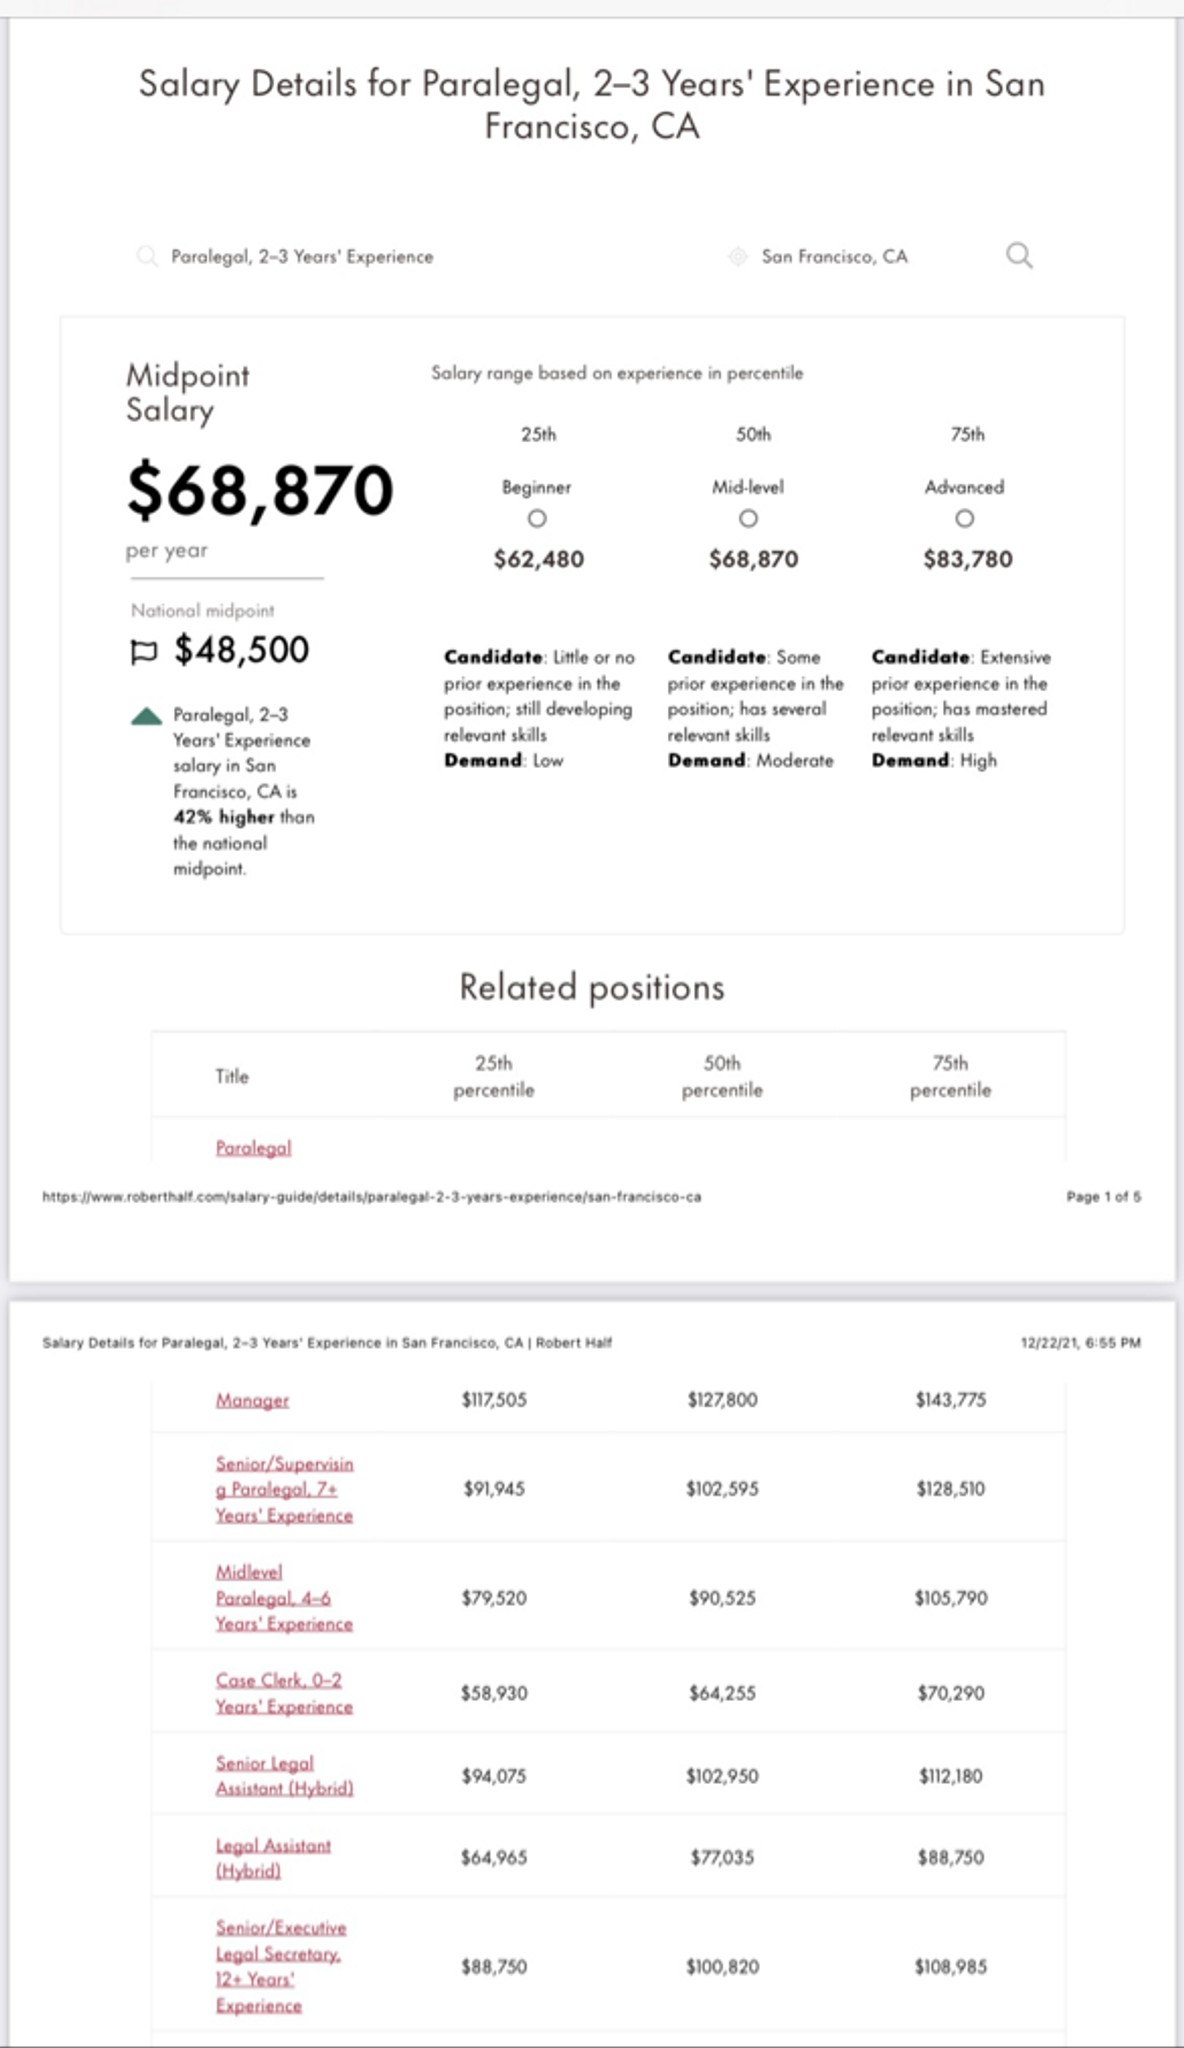The width and height of the screenshot is (1184, 2048).
Task: Select the 75th Advanced radio circle
Action: coord(964,519)
